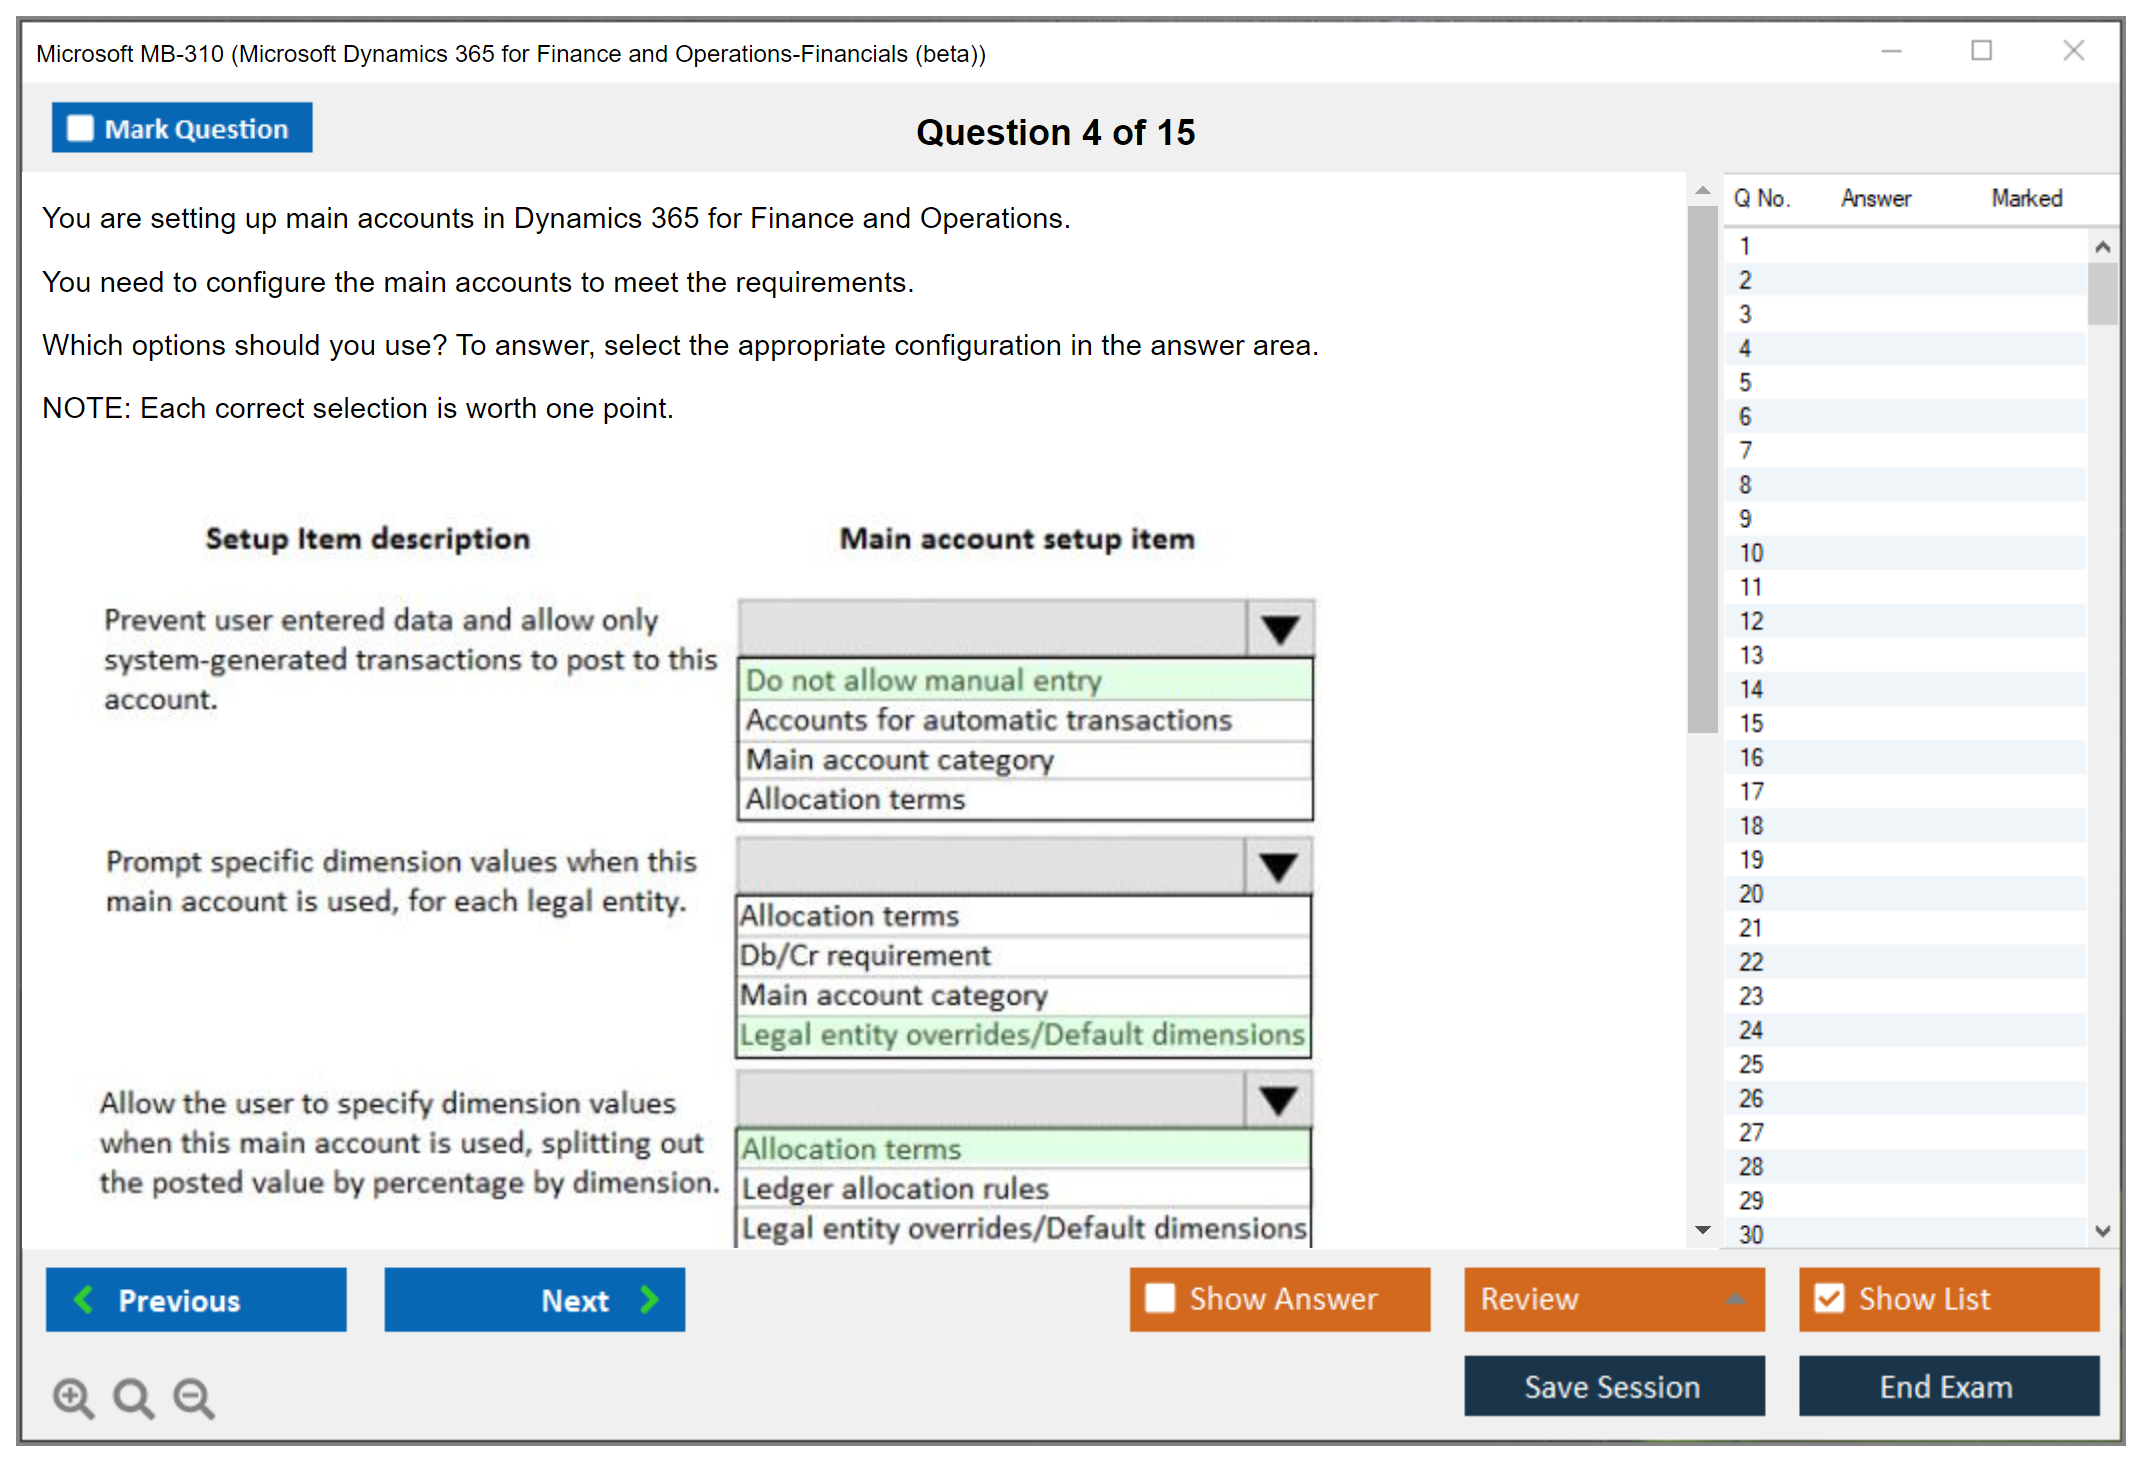Image resolution: width=2150 pixels, height=1470 pixels.
Task: Choose highlighted 'Allocation terms' in third list
Action: [x=1024, y=1149]
